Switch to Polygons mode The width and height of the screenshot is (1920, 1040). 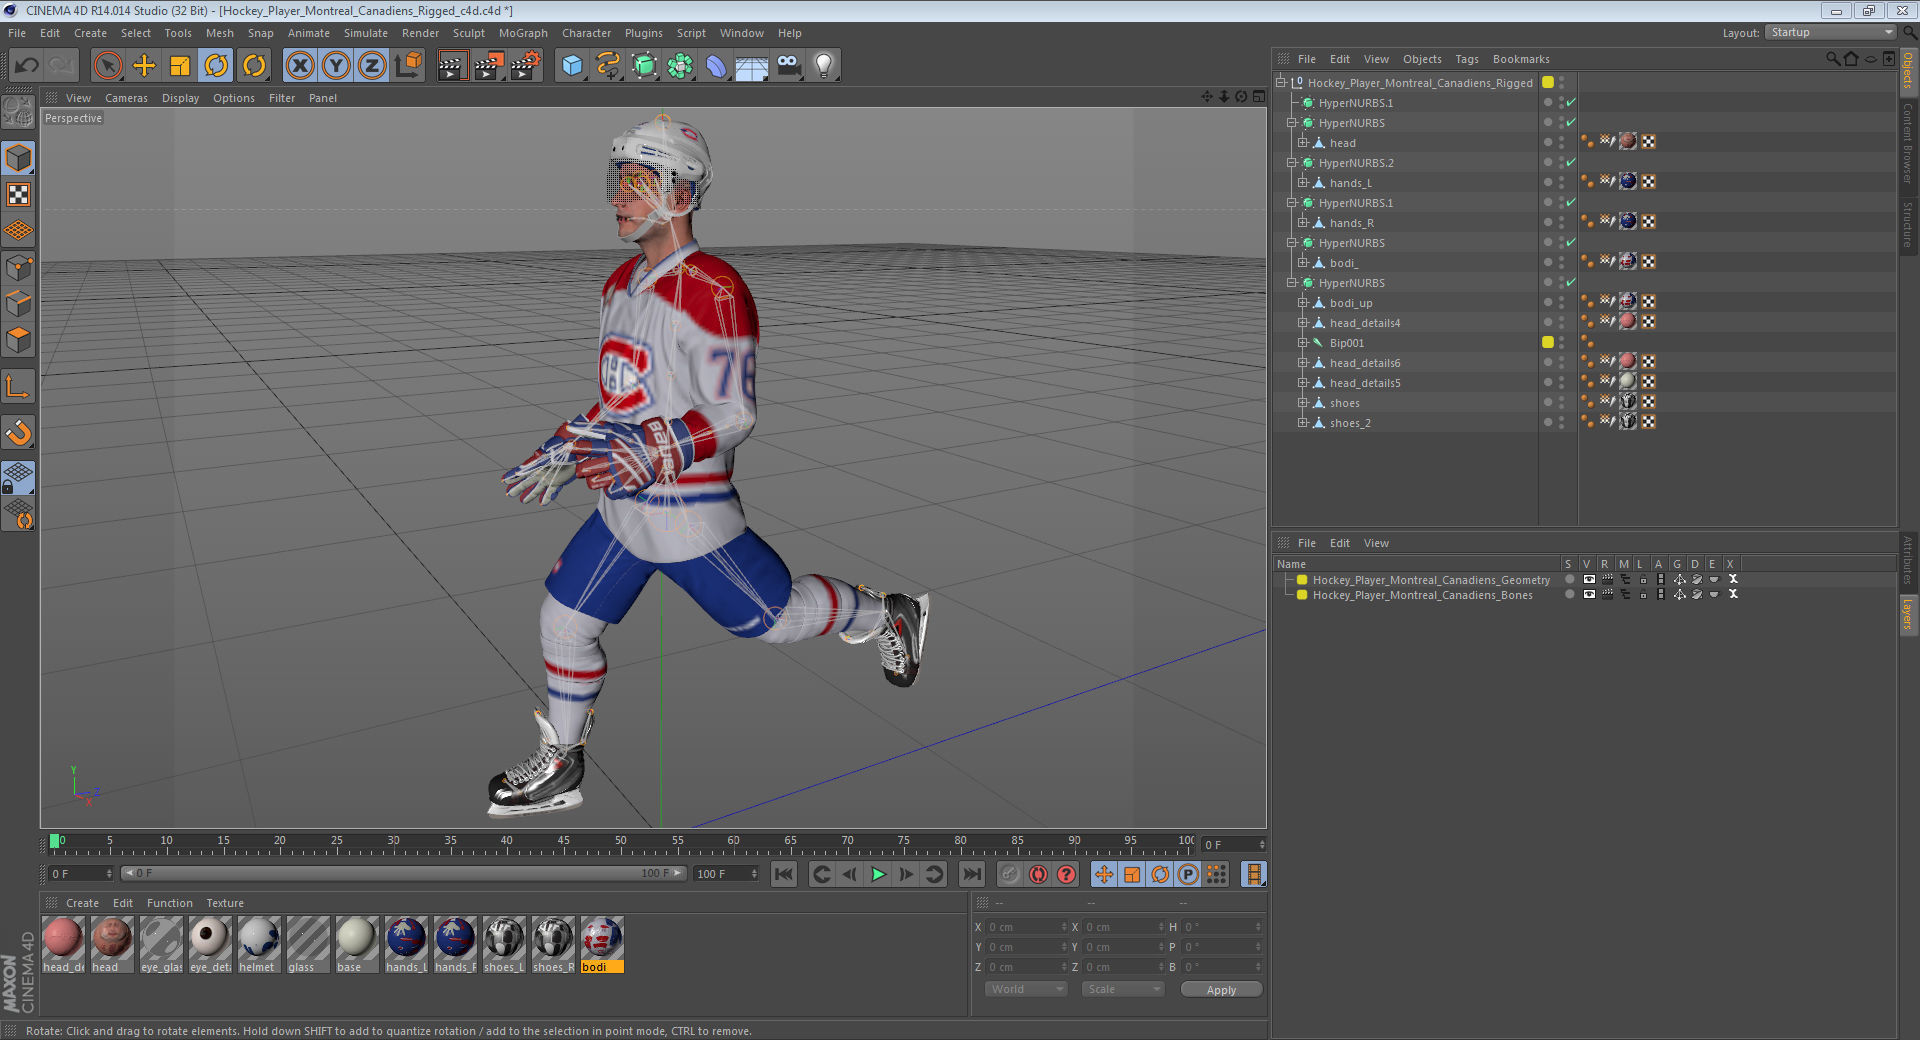click(18, 340)
